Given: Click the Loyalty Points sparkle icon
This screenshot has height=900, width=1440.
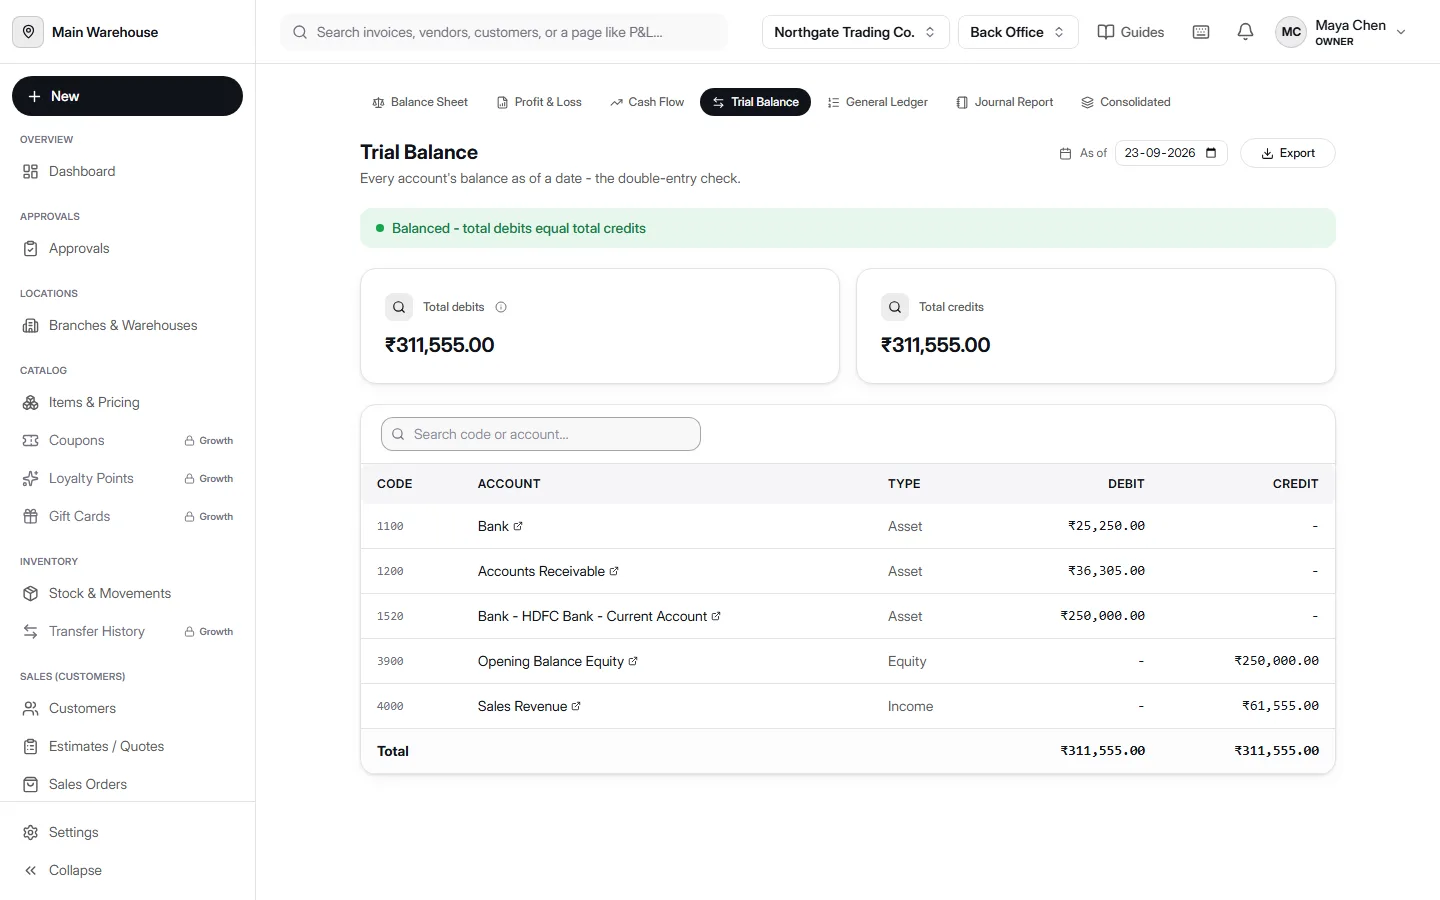Looking at the screenshot, I should [31, 478].
